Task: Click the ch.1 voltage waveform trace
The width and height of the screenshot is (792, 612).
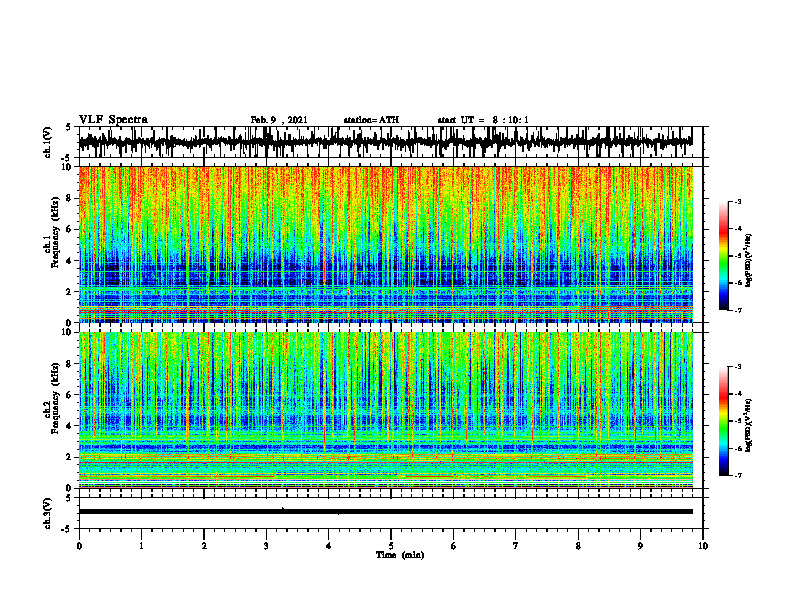Action: (385, 142)
